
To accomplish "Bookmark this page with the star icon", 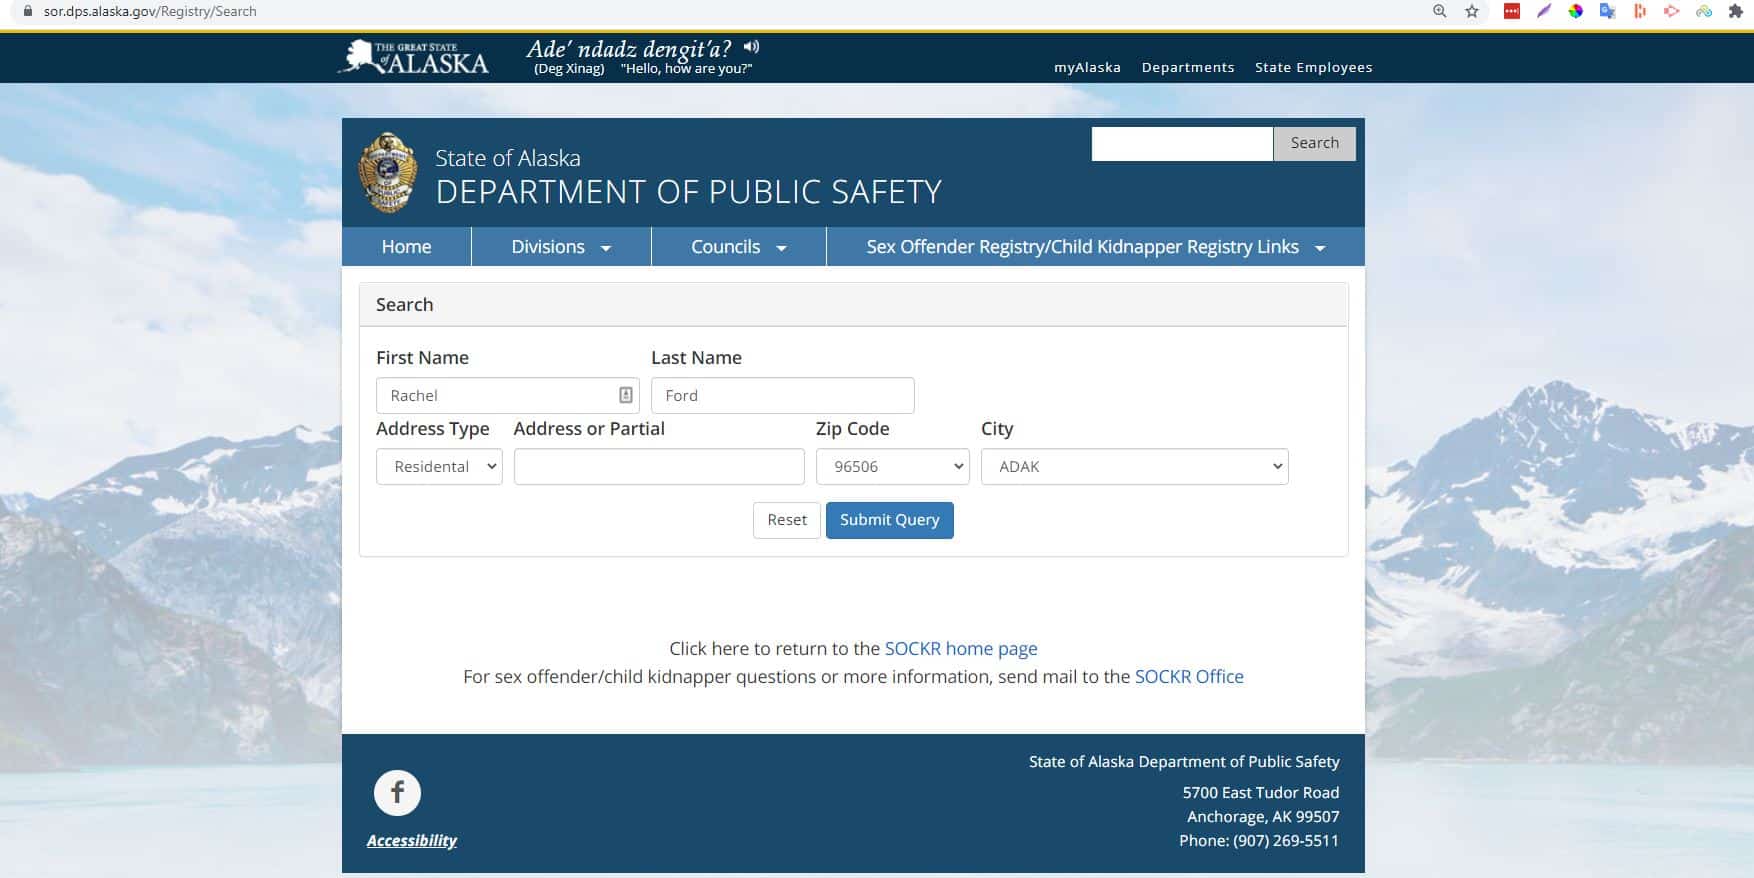I will [x=1471, y=11].
